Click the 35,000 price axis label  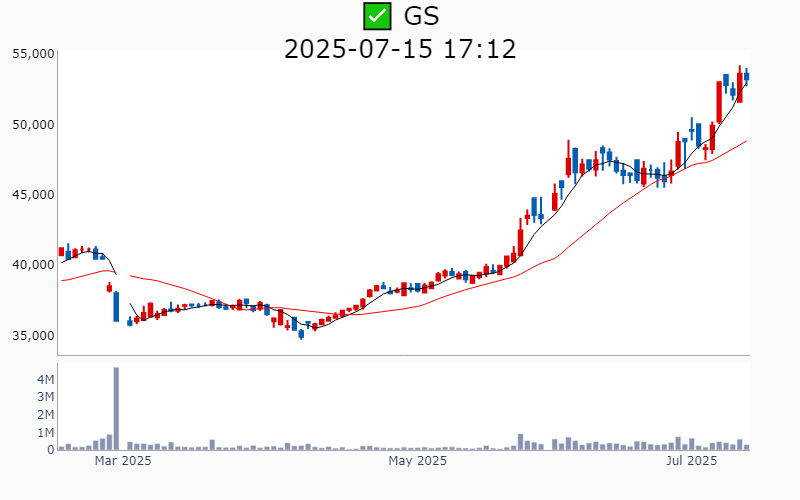click(x=33, y=336)
